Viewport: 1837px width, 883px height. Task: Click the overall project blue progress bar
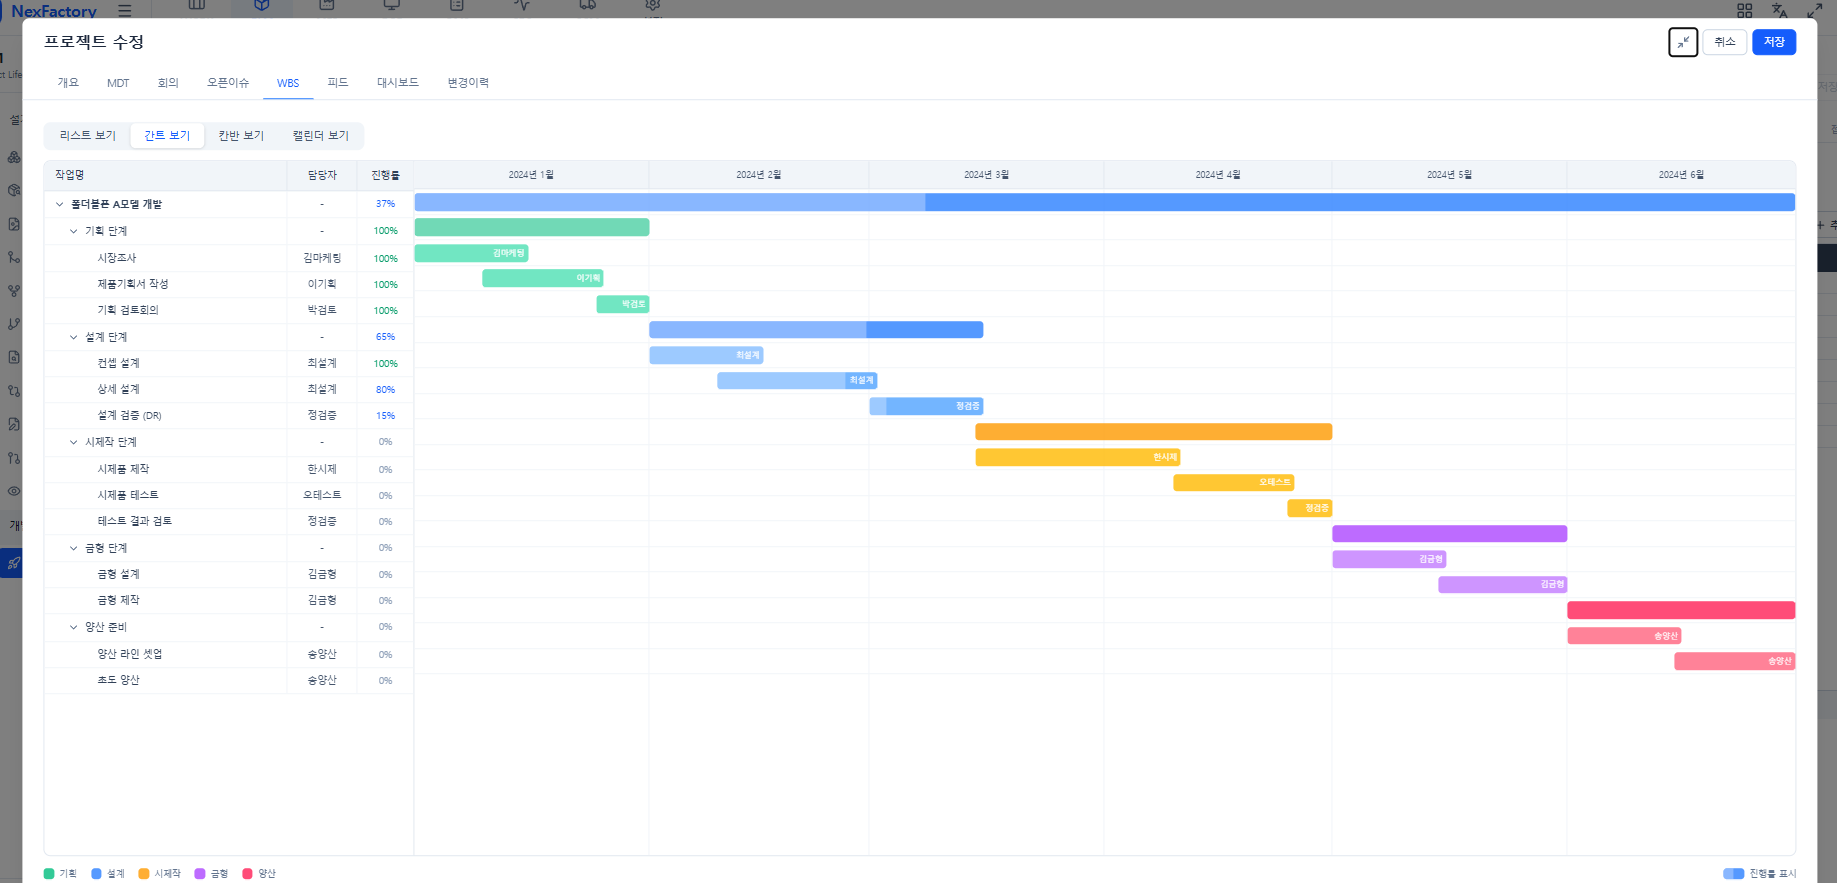pyautogui.click(x=1105, y=202)
